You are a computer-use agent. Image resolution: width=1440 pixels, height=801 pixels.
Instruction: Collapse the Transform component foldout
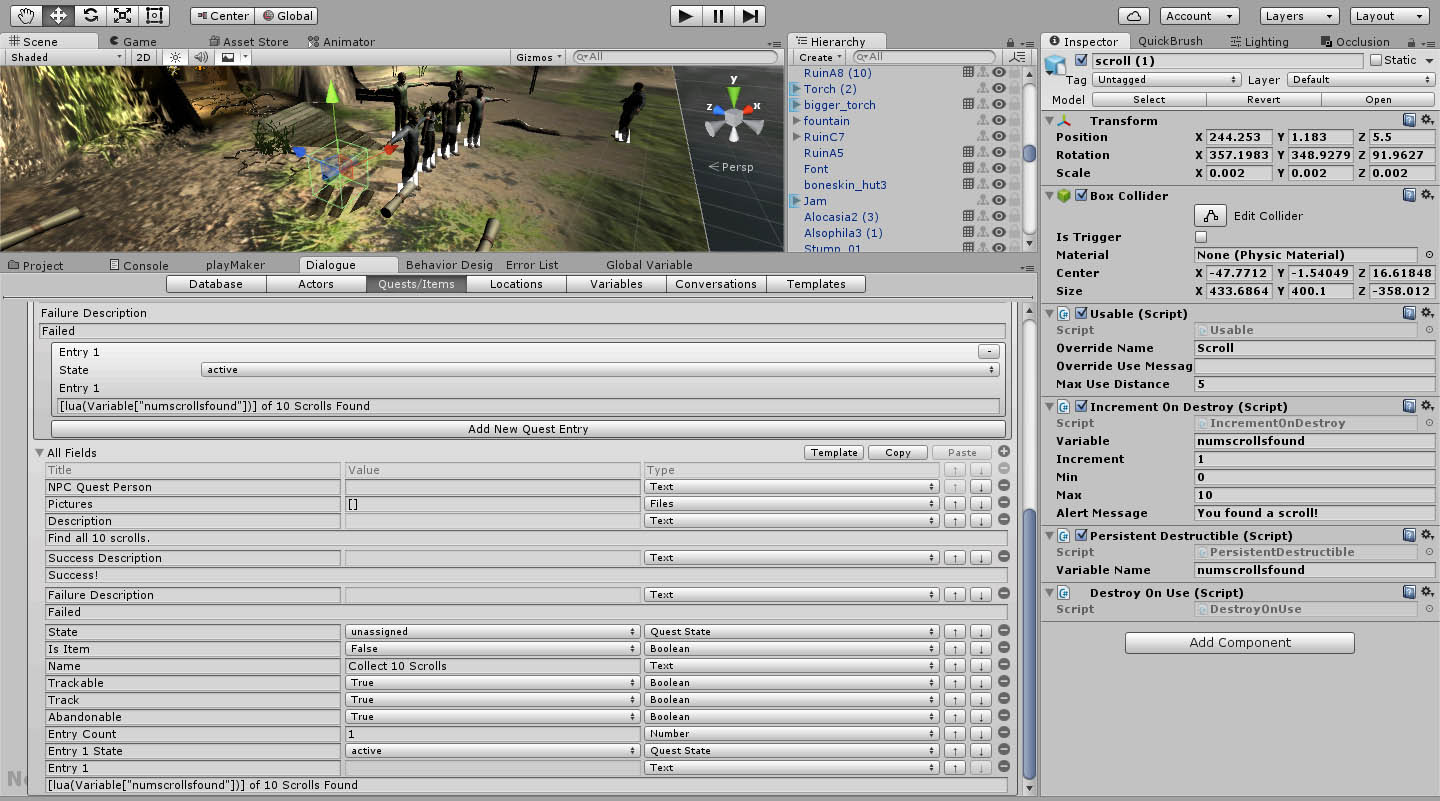click(1051, 120)
